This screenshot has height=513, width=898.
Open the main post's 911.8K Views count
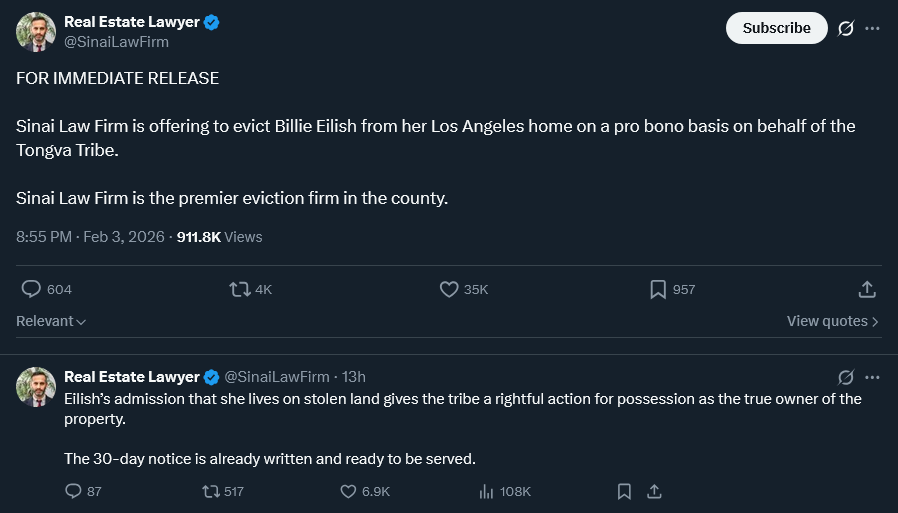[219, 237]
